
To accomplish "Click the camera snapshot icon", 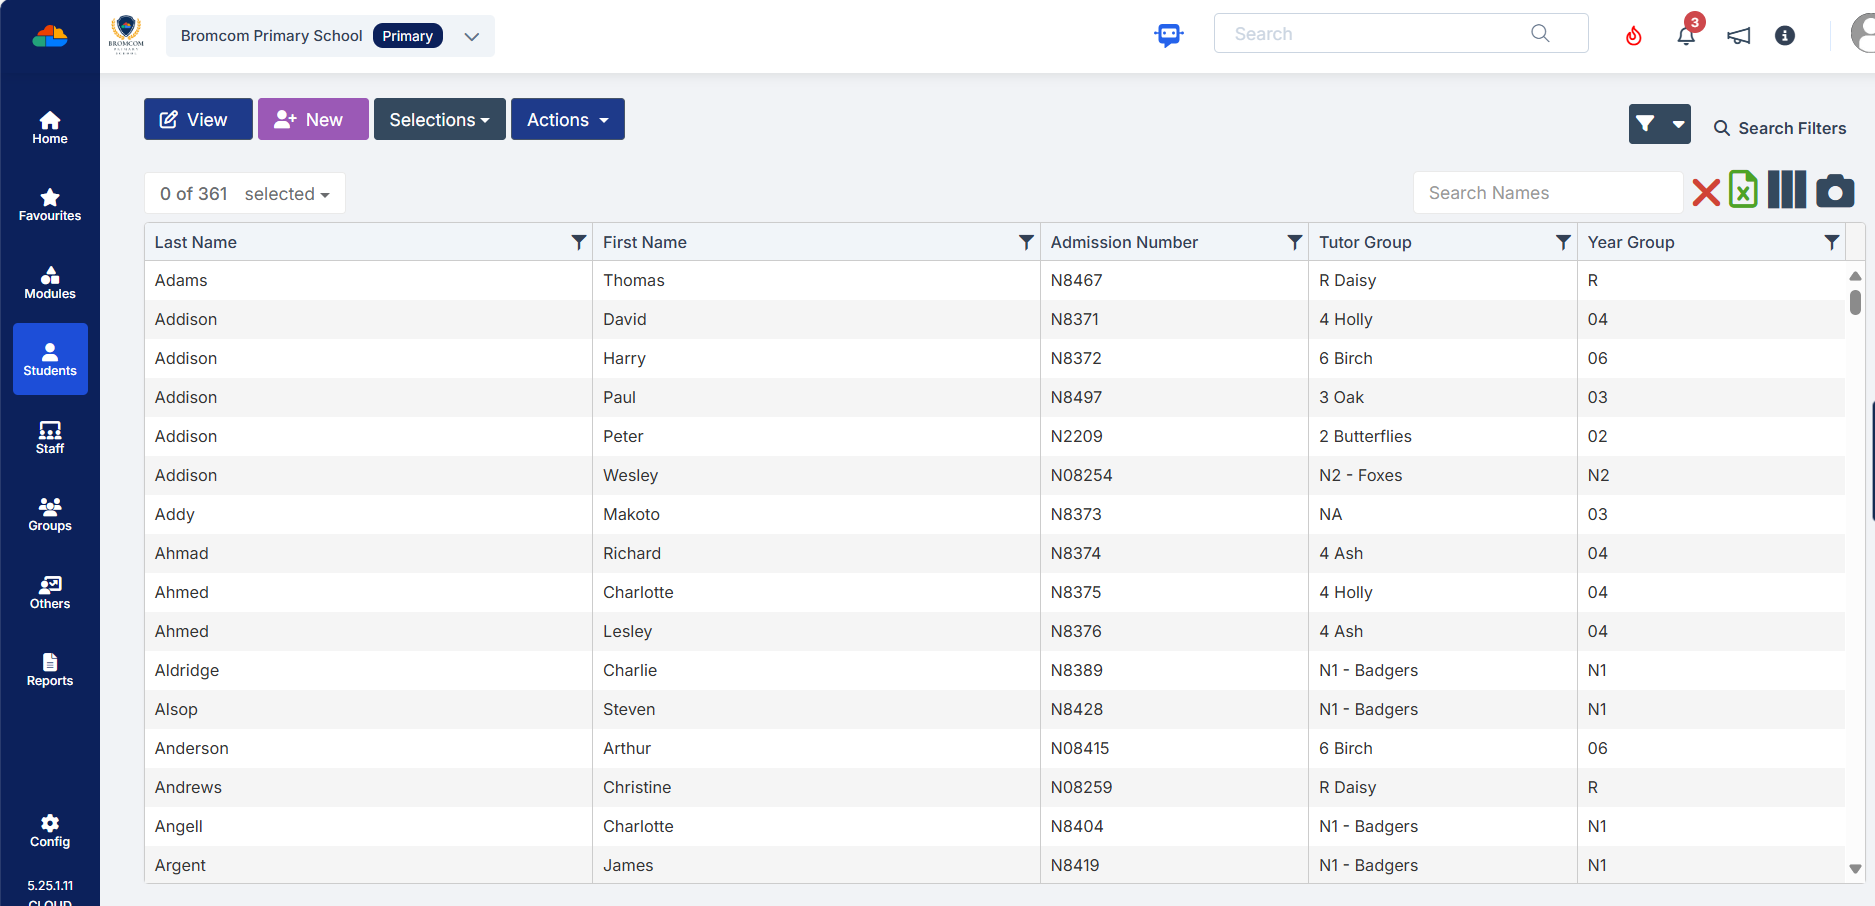I will (1834, 191).
